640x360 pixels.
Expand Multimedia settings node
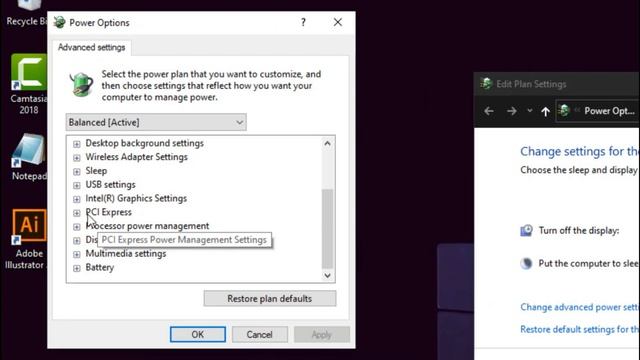point(77,254)
